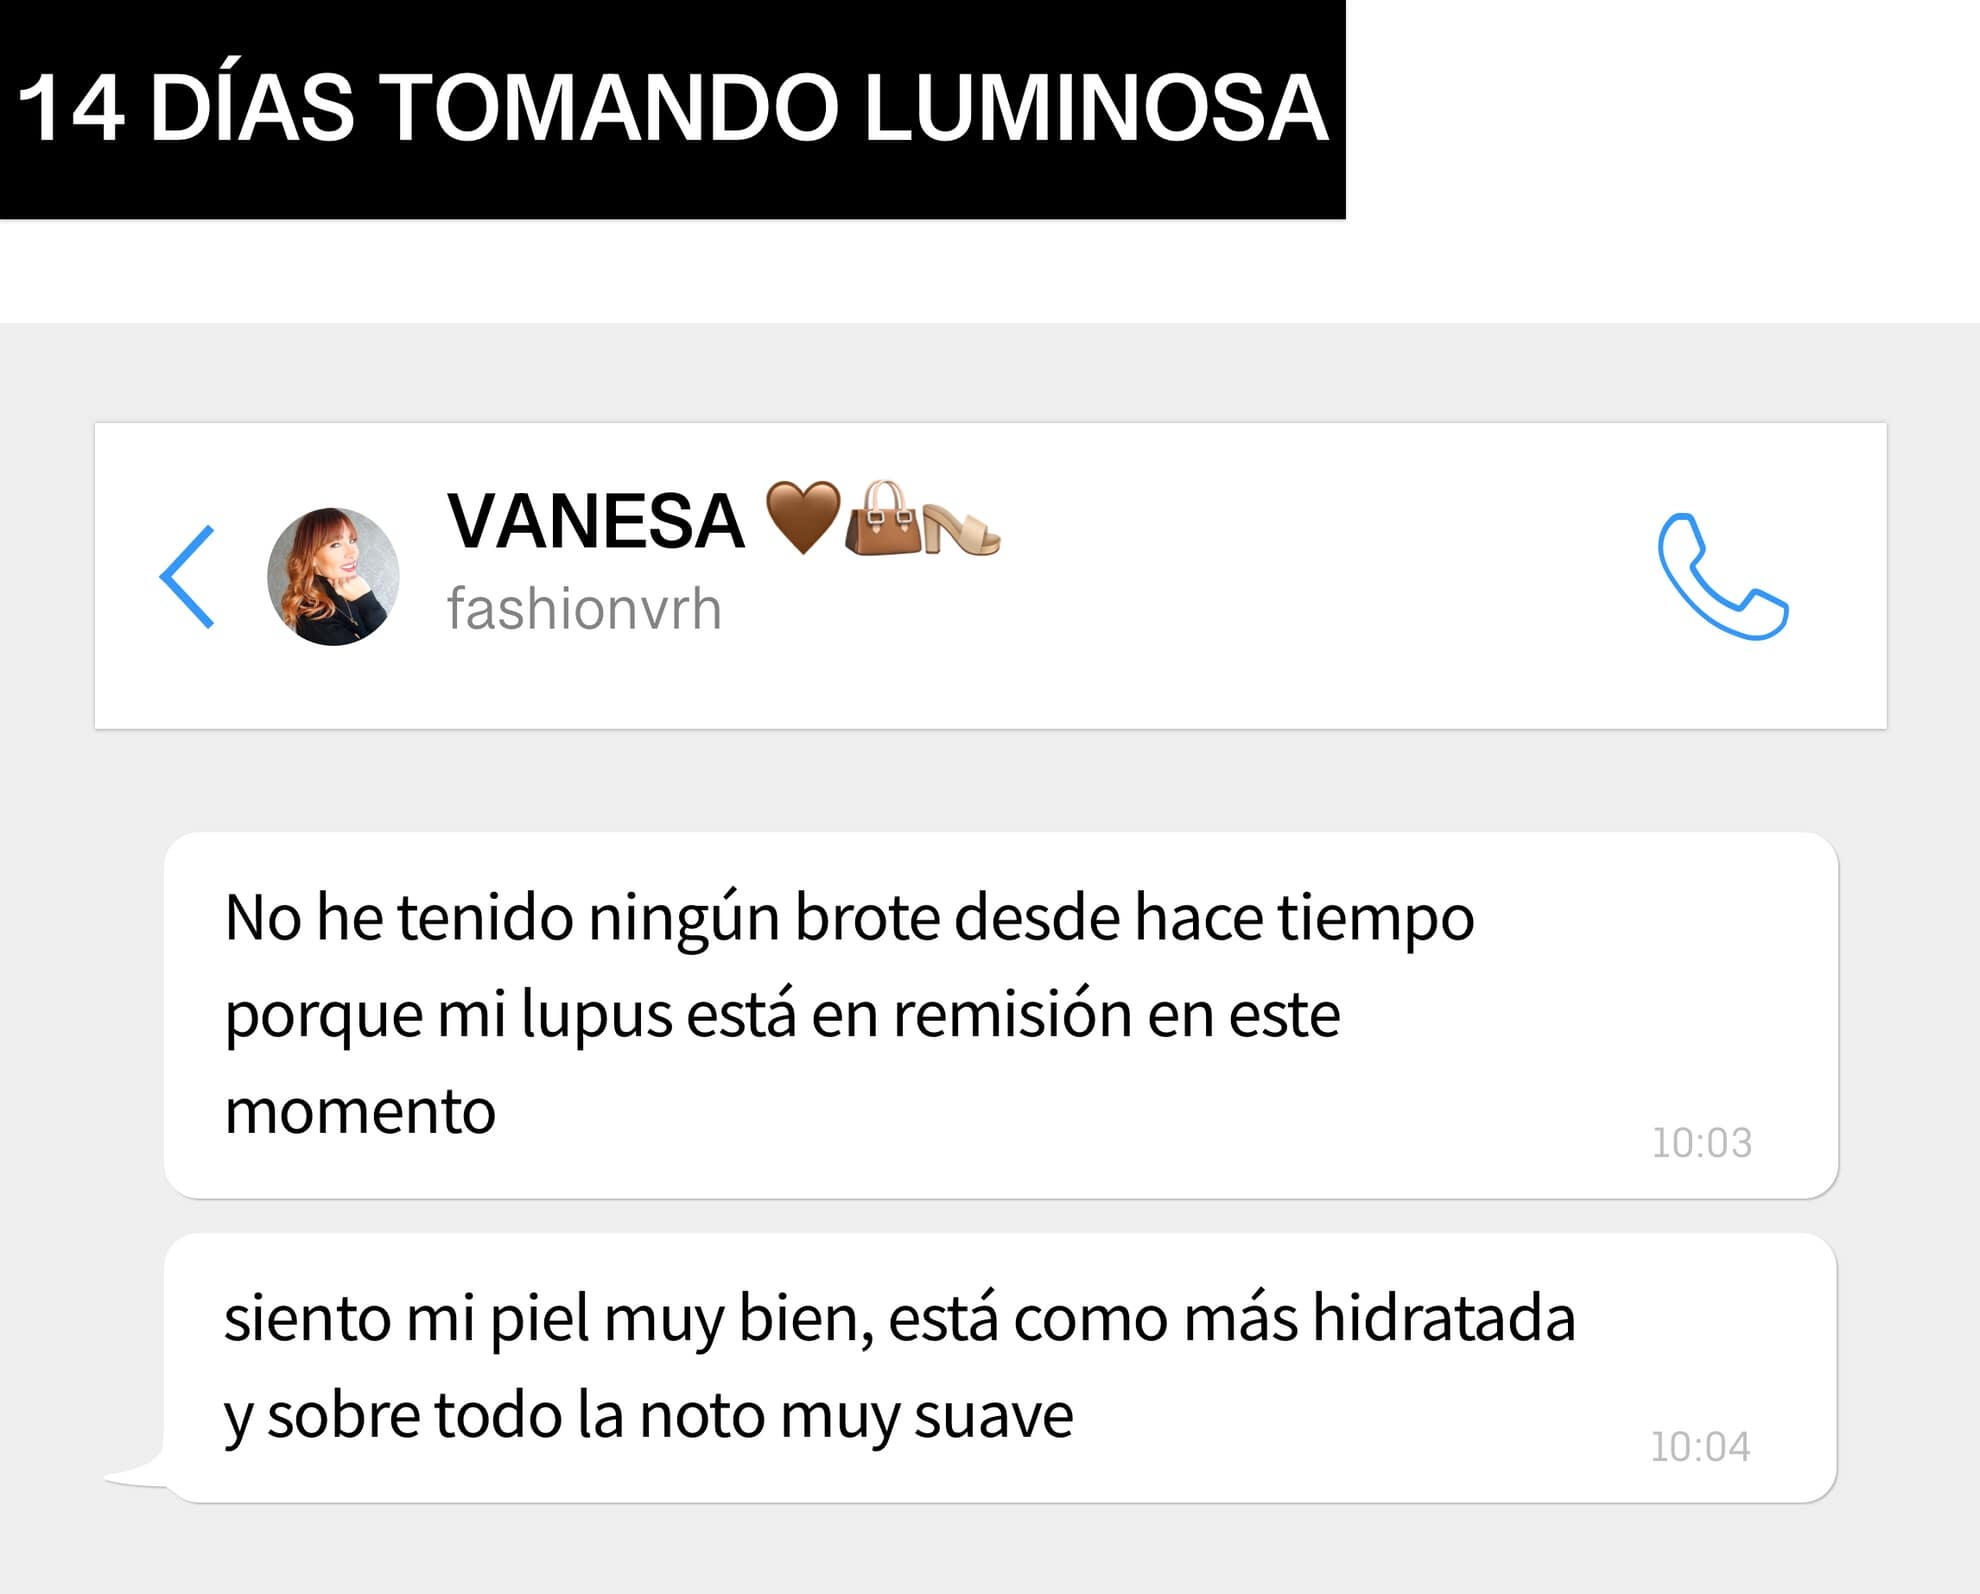Click the word momento in first bubble

pos(360,1113)
